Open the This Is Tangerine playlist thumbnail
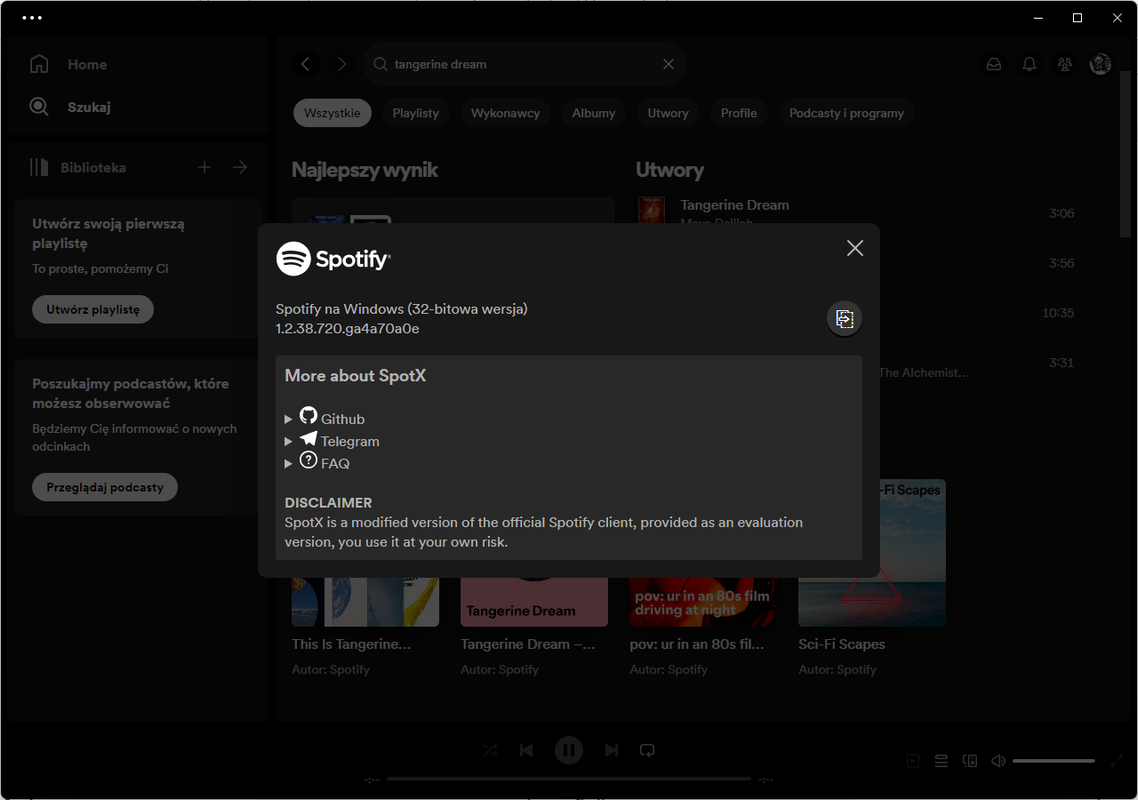This screenshot has height=800, width=1138. tap(365, 602)
